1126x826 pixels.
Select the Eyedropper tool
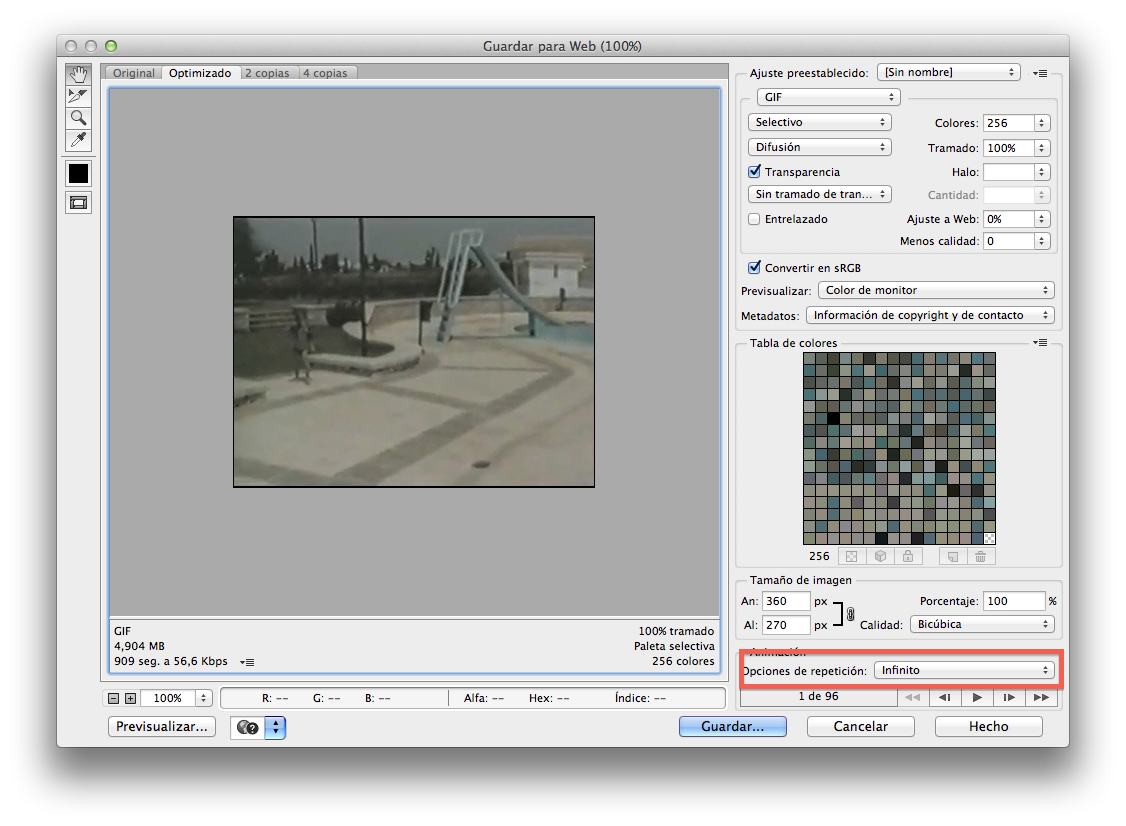point(78,139)
